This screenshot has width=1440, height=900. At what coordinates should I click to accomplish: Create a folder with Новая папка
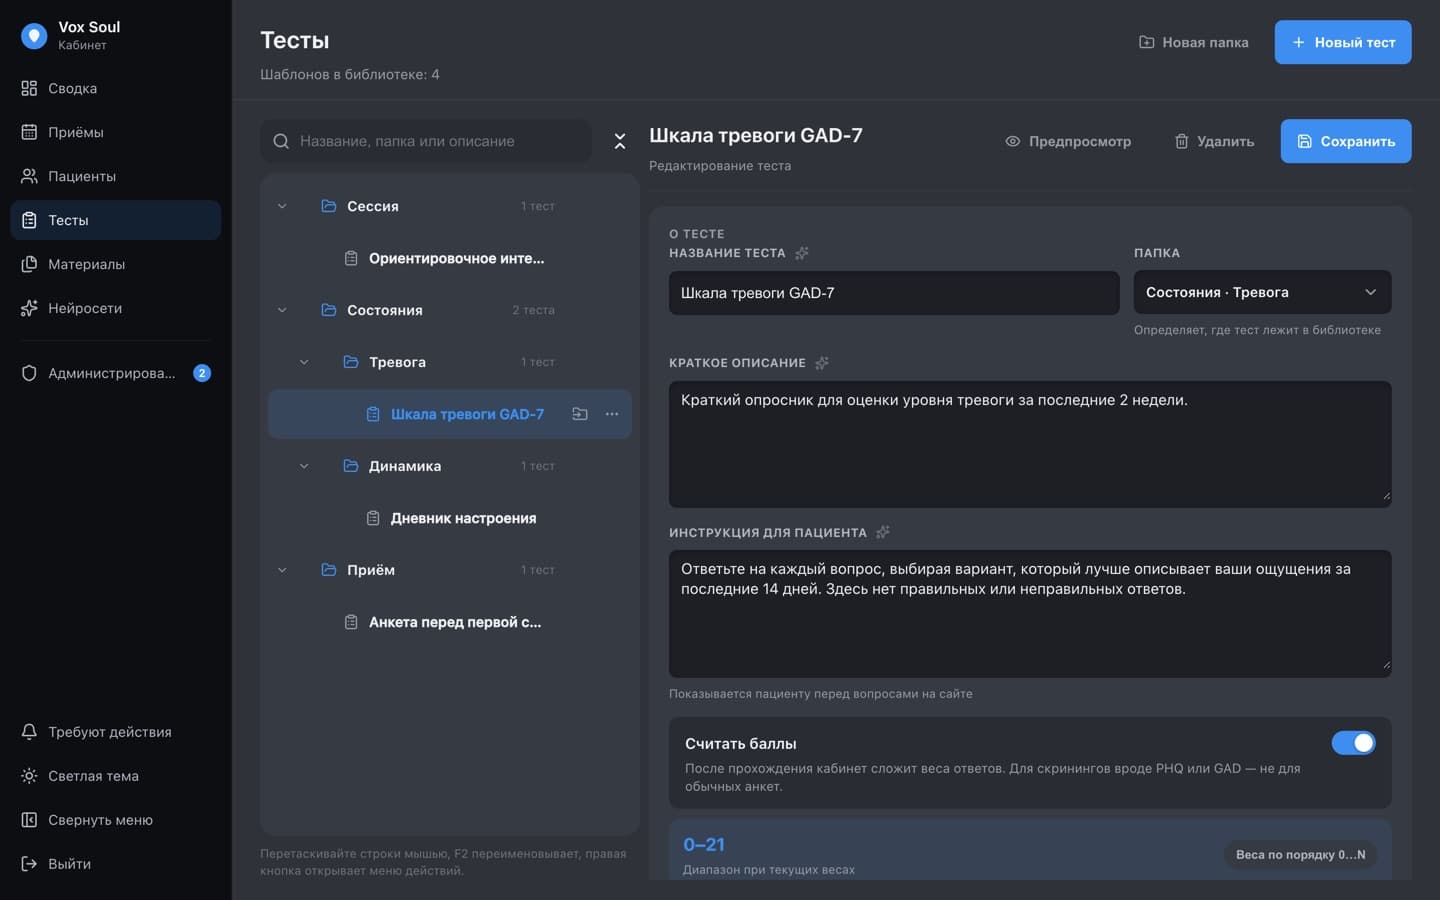point(1194,42)
